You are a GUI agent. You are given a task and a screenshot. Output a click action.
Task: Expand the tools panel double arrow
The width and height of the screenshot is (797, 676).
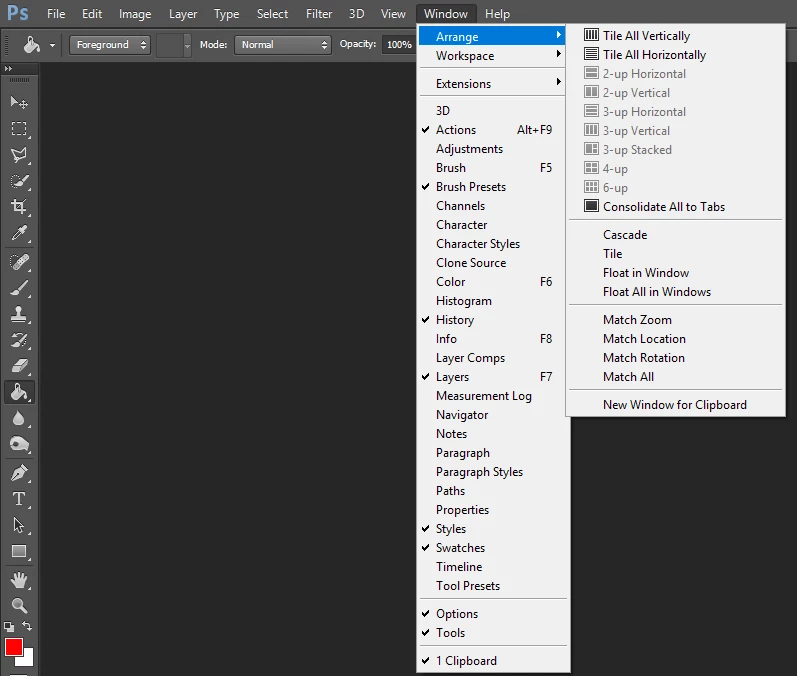(8, 69)
